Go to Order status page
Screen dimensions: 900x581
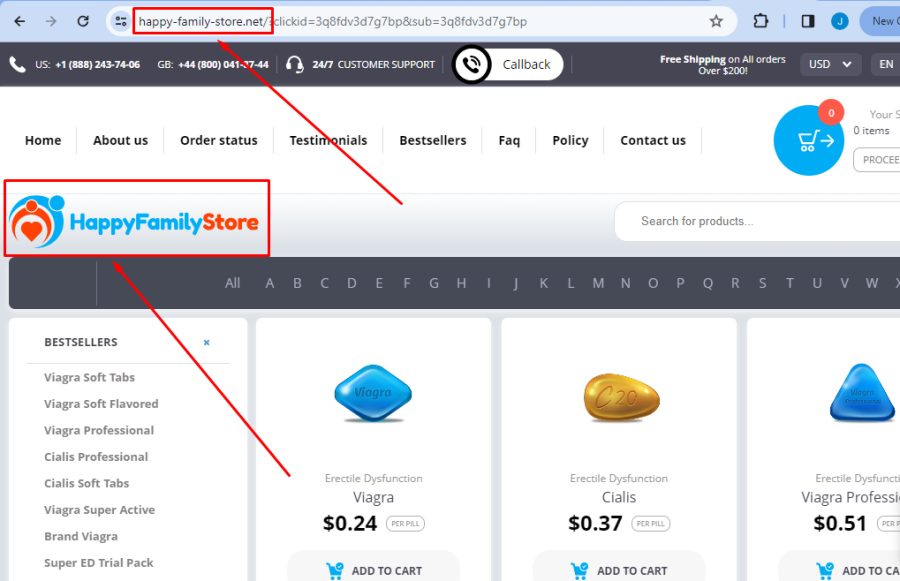pos(218,140)
